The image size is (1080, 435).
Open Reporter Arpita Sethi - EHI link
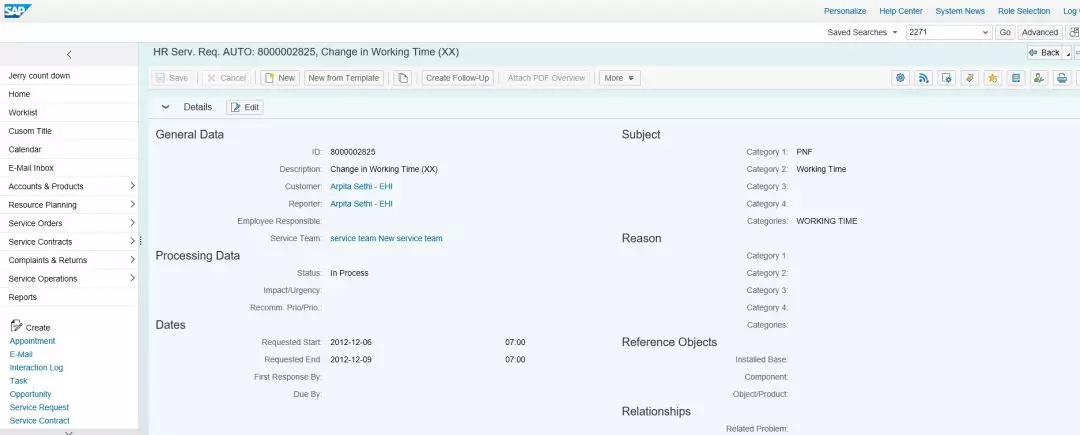362,204
